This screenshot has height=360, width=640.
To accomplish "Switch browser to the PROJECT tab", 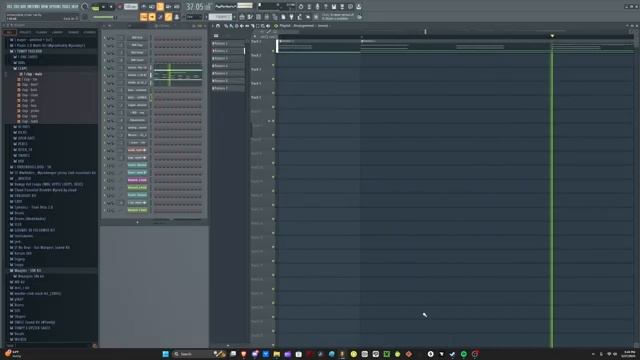I will [x=25, y=32].
